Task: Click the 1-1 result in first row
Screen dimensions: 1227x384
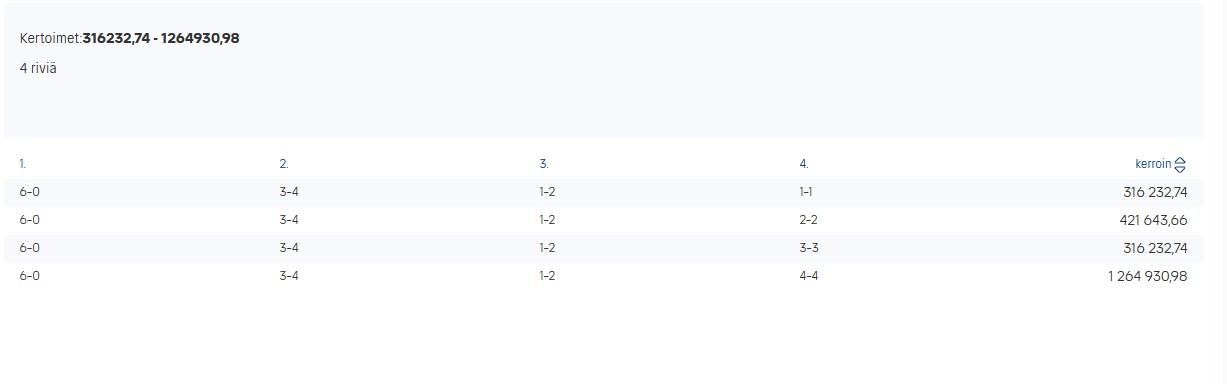Action: 806,192
